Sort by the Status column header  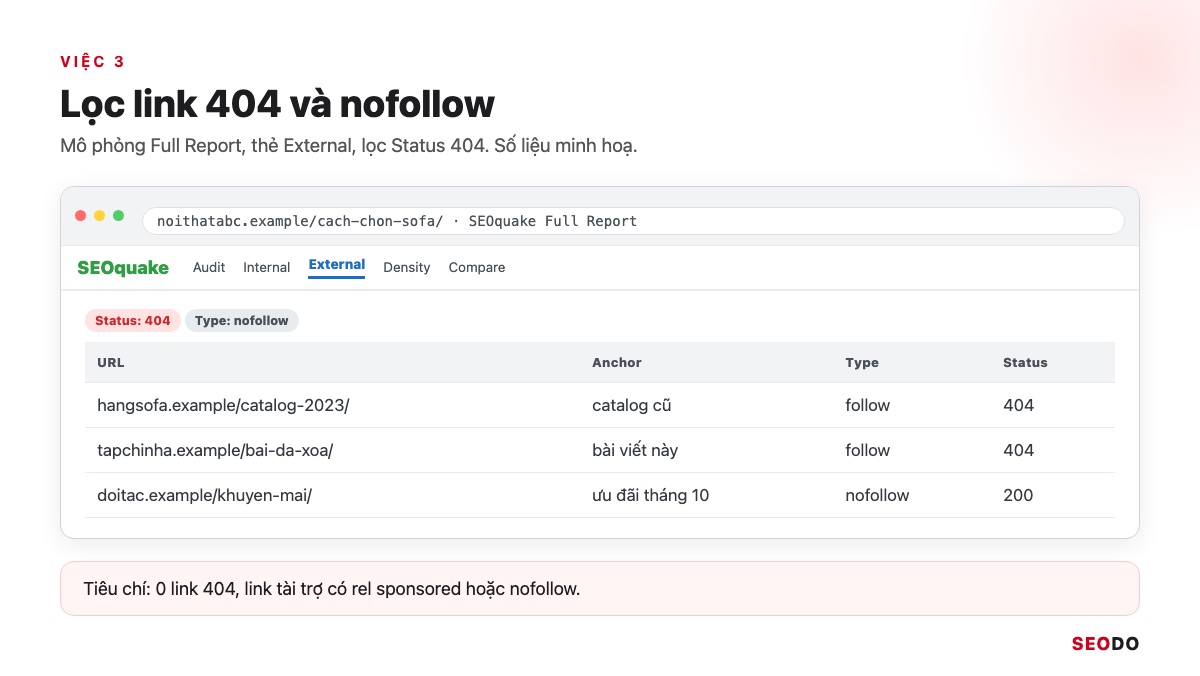click(x=1025, y=363)
